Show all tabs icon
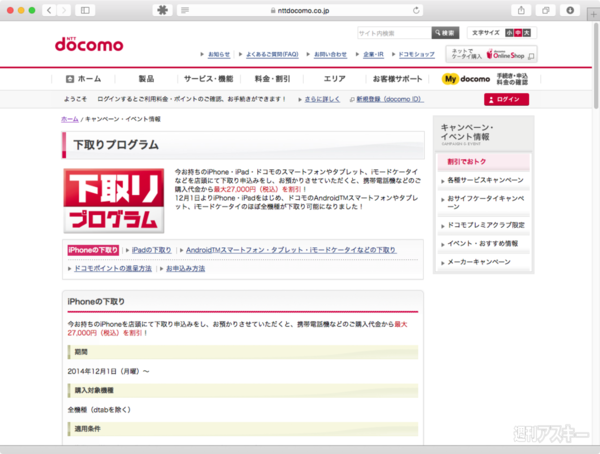This screenshot has width=600, height=454. coord(546,10)
